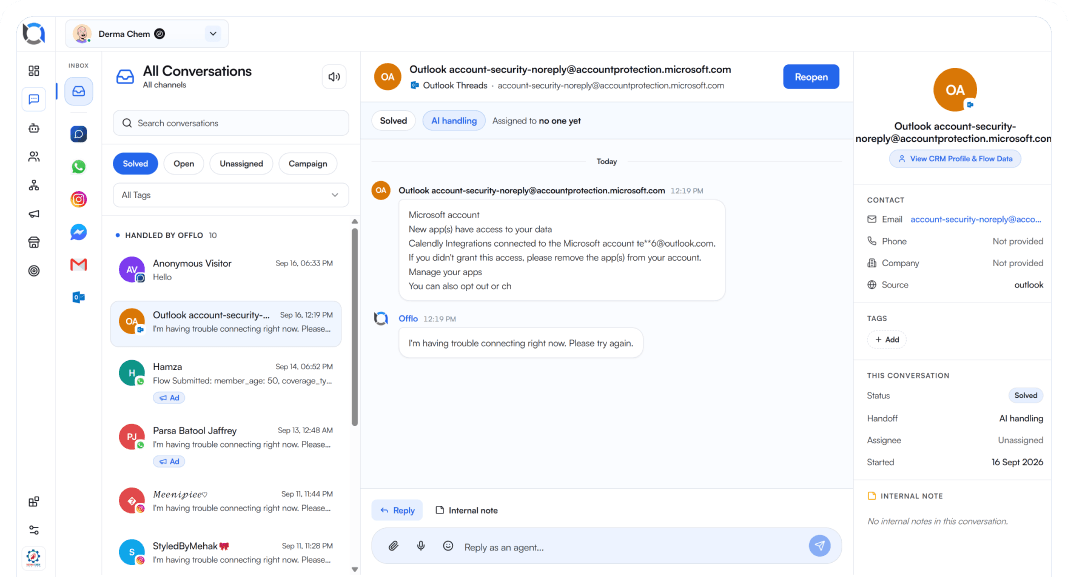Open the bot icon in left sidebar
This screenshot has width=1068, height=577.
(x=34, y=128)
